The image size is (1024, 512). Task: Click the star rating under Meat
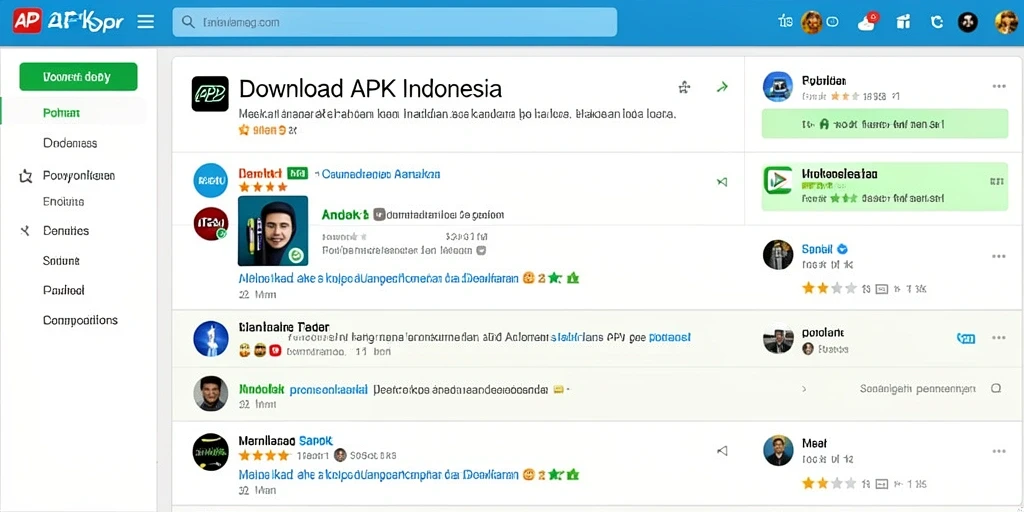(829, 483)
